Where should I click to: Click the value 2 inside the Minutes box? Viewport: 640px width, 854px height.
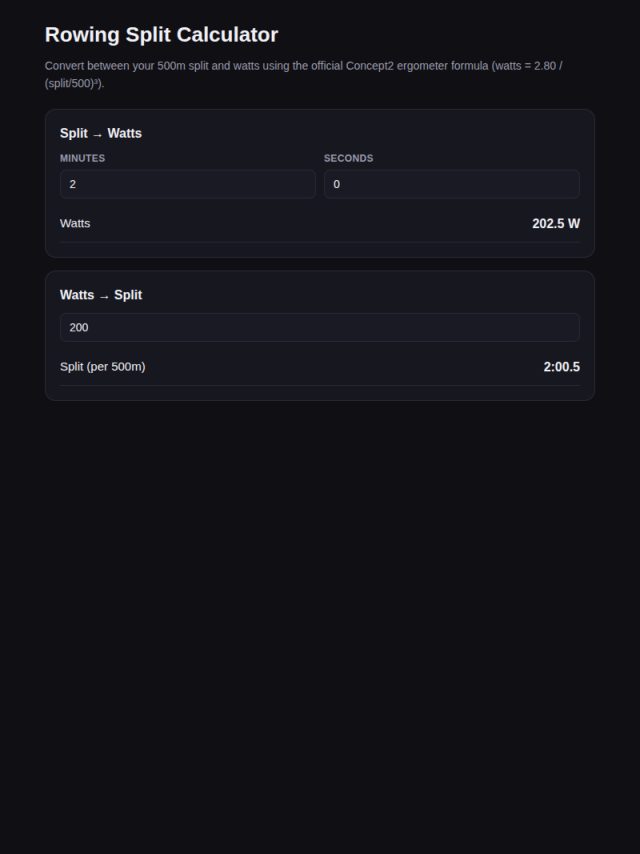(x=72, y=184)
